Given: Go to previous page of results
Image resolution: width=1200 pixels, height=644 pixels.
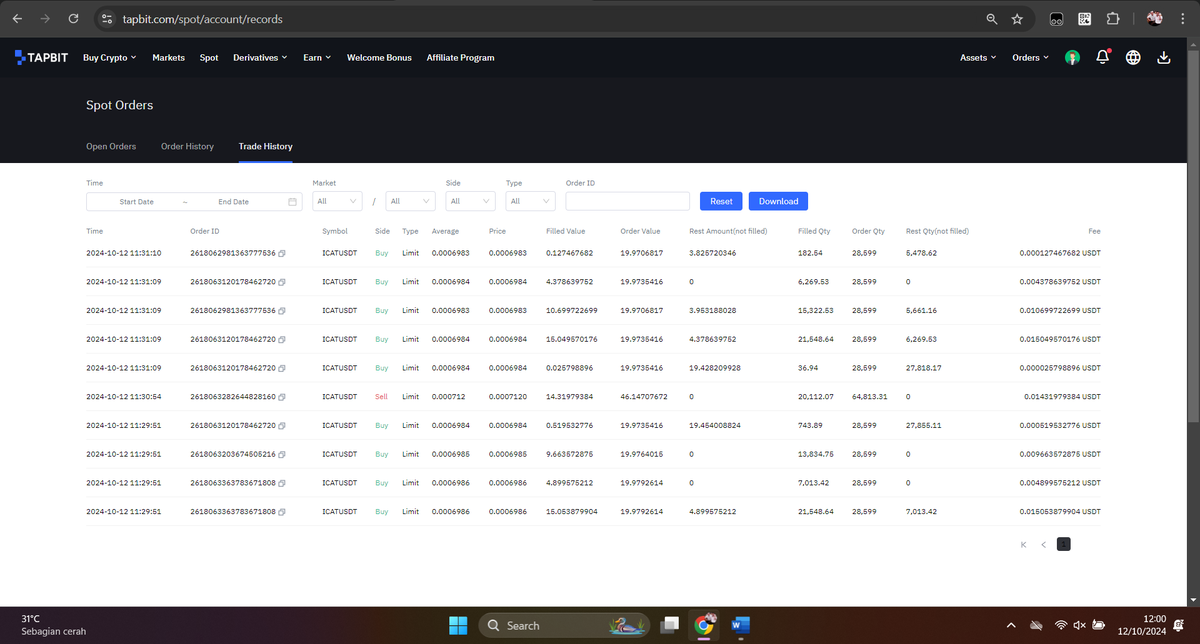Looking at the screenshot, I should click(1044, 544).
